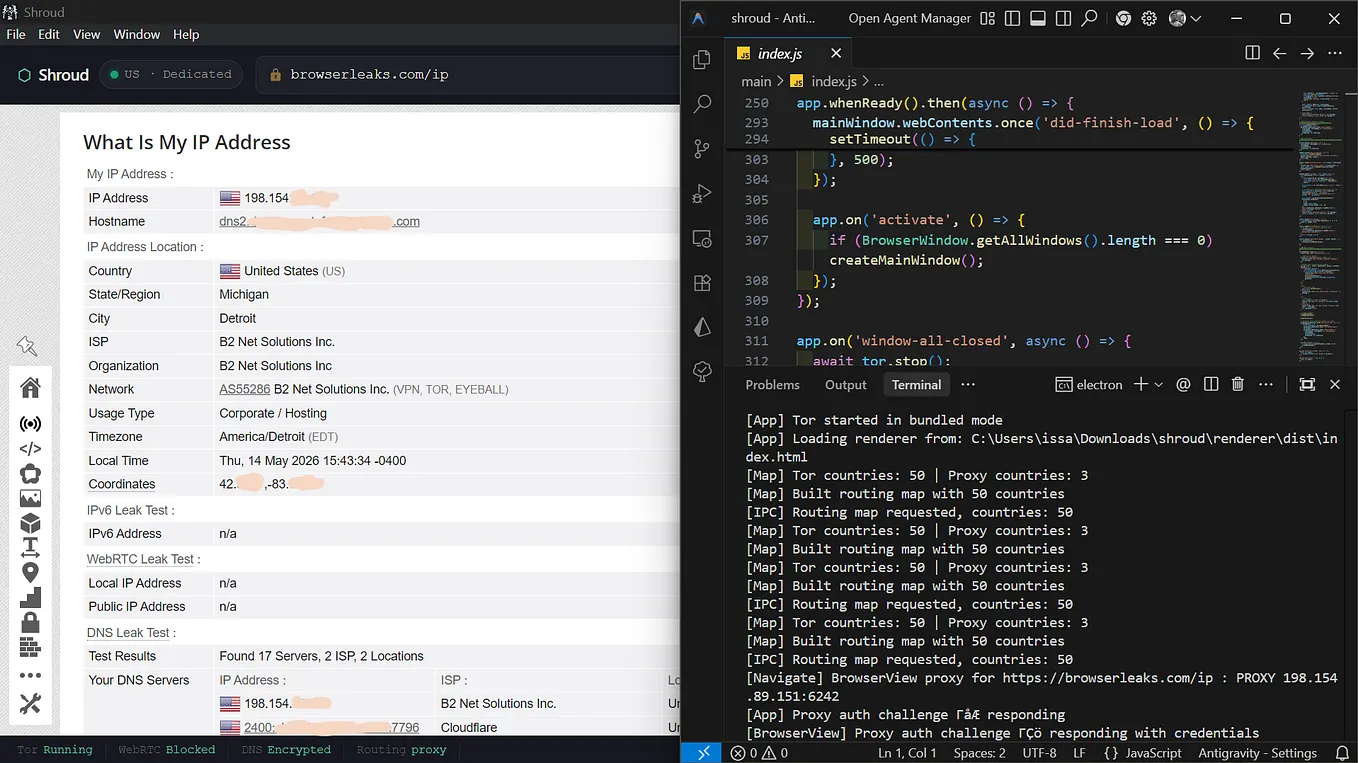Viewport: 1358px width, 763px height.
Task: Open the Explorer panel in activity bar
Action: 702,59
